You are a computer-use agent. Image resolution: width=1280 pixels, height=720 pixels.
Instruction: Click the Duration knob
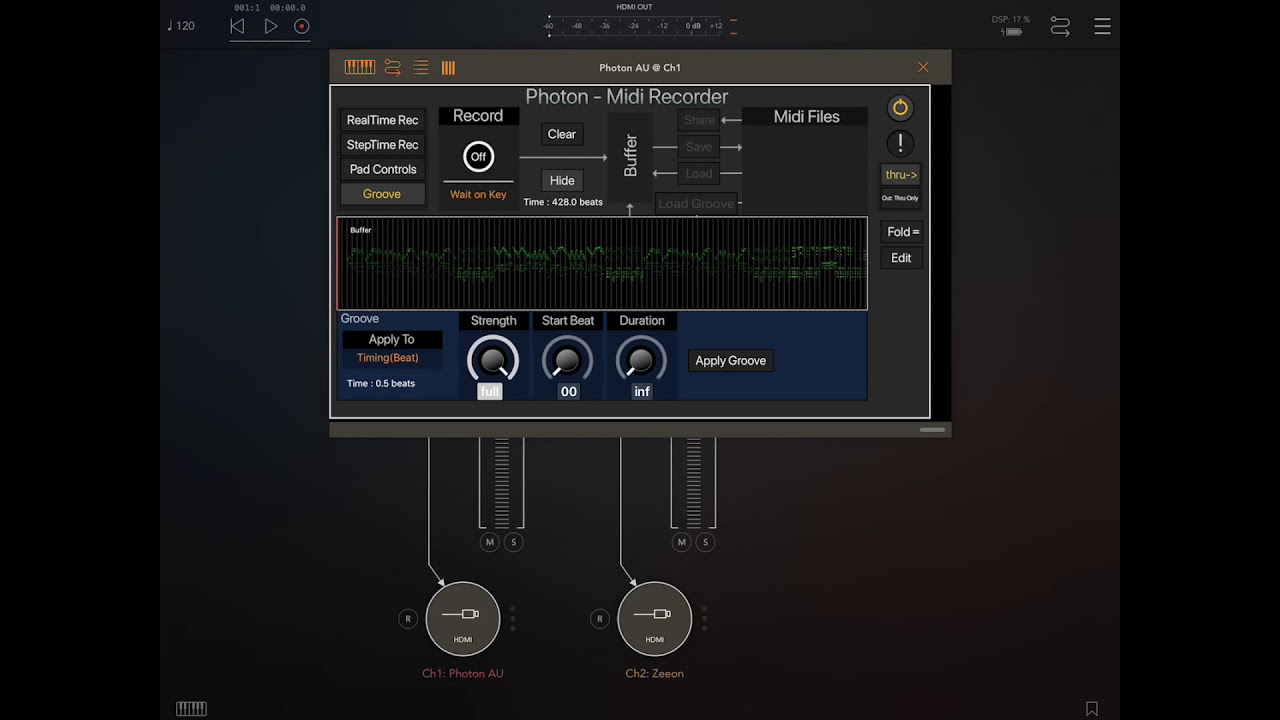click(641, 360)
